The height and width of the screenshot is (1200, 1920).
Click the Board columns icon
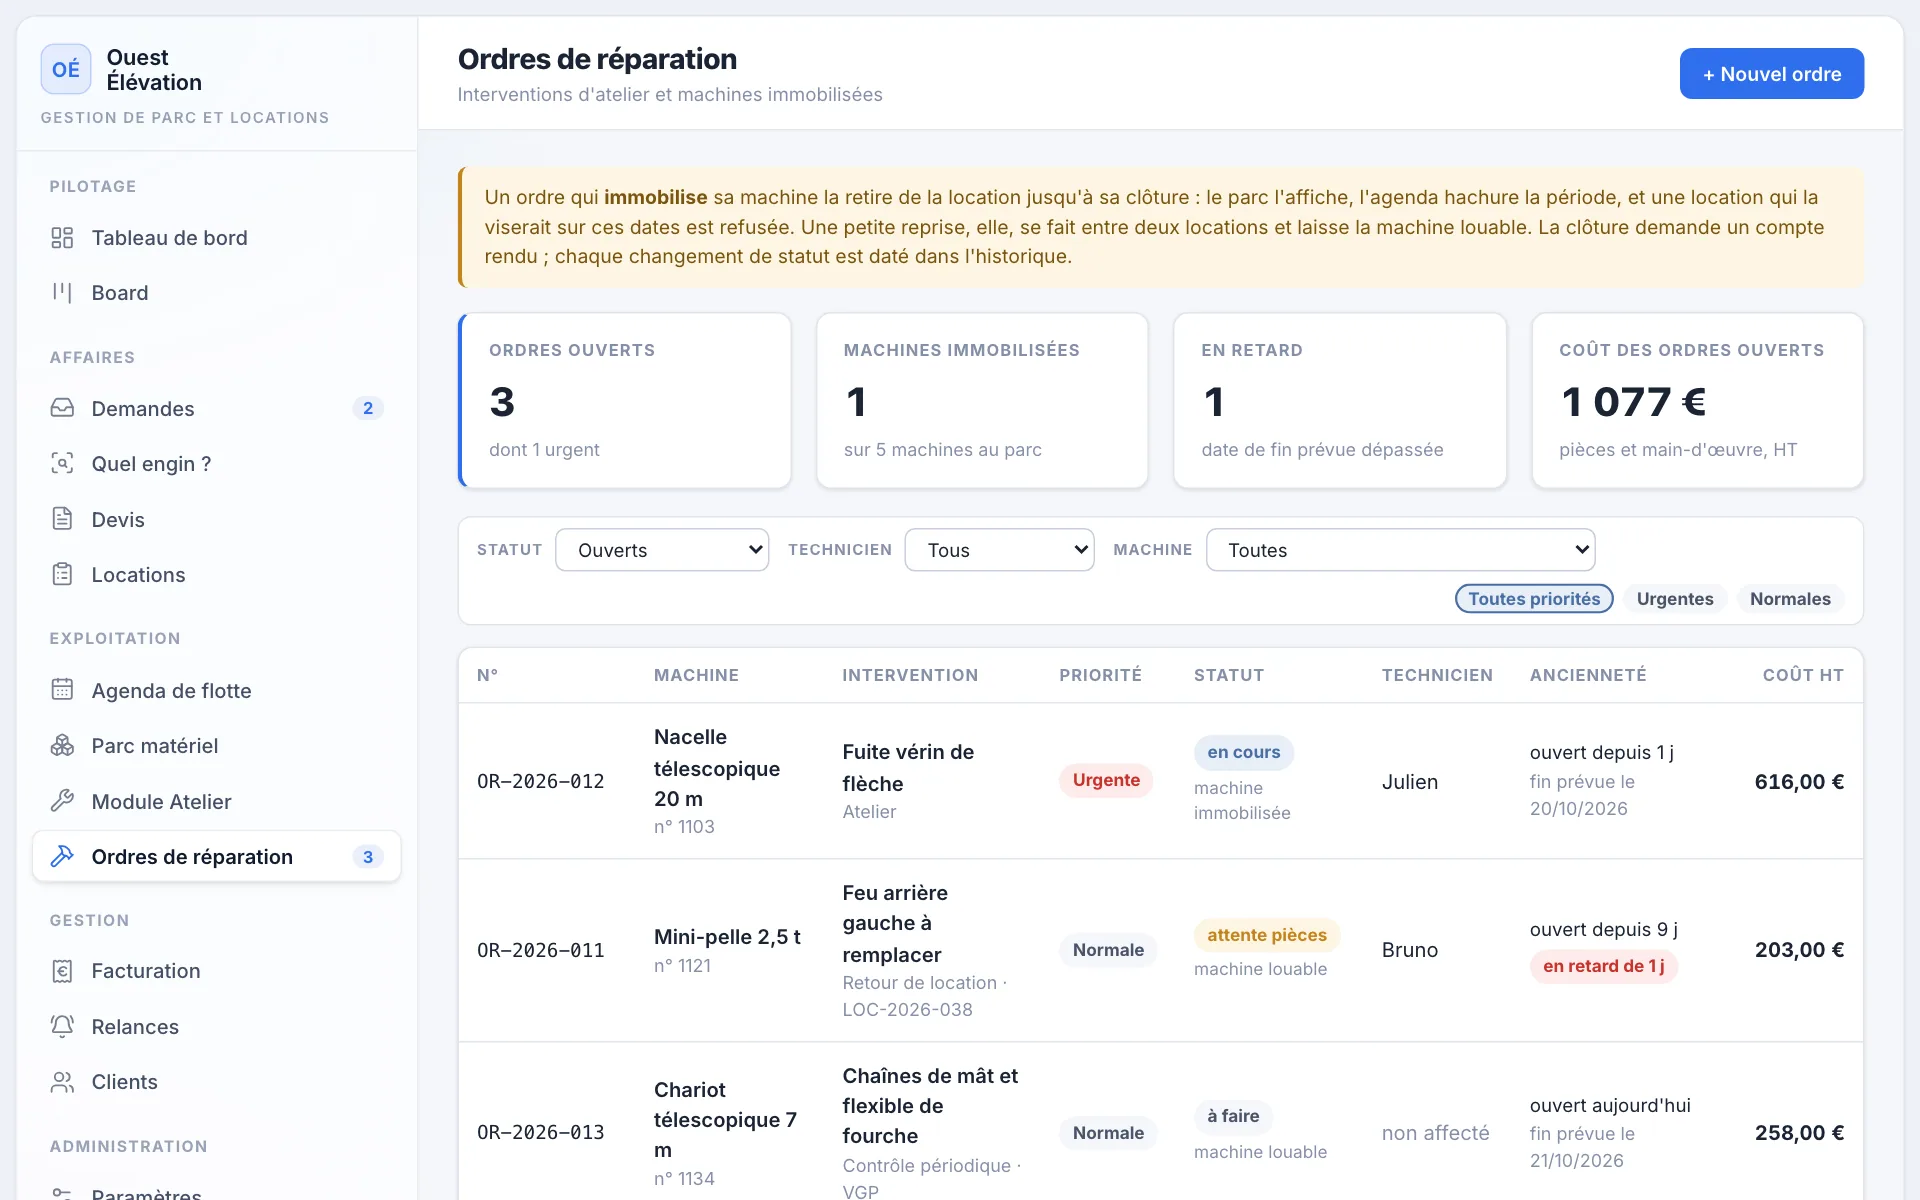(x=62, y=293)
